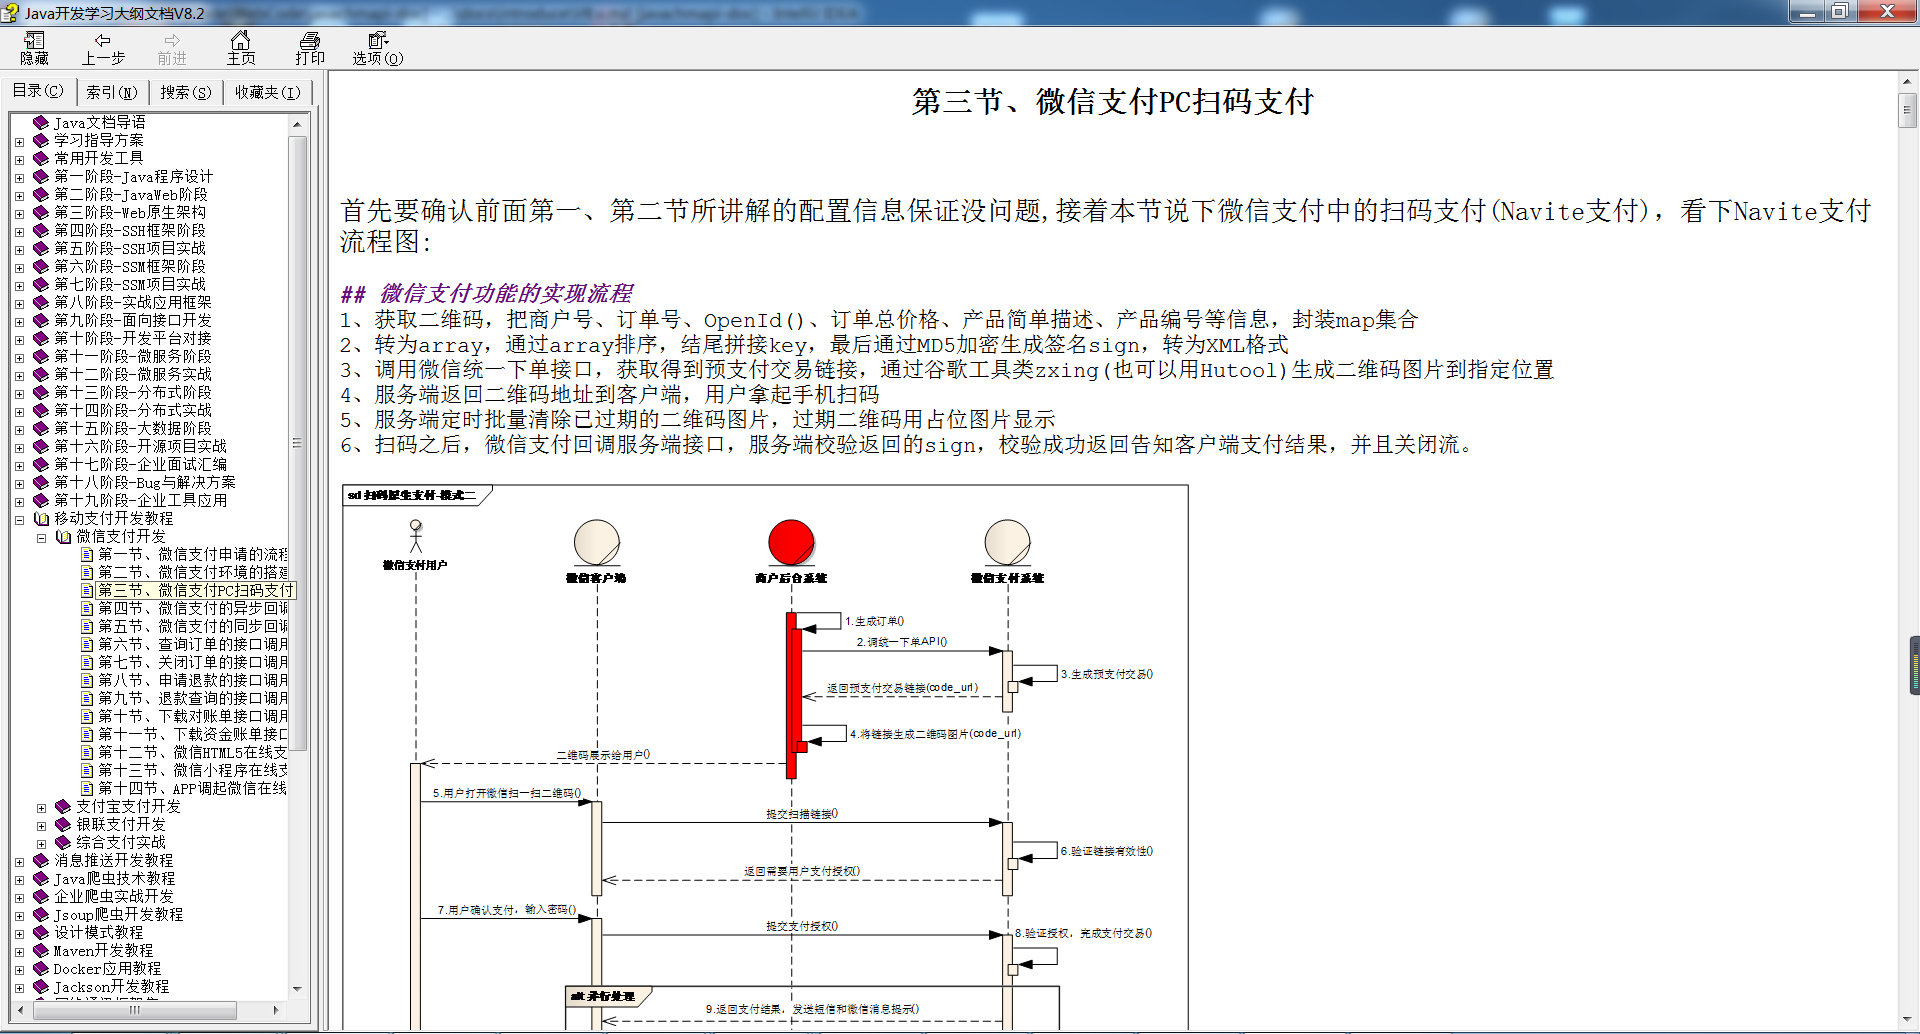The height and width of the screenshot is (1034, 1920).
Task: Click the tree panel vertical scrollbar thumb
Action: pyautogui.click(x=297, y=443)
